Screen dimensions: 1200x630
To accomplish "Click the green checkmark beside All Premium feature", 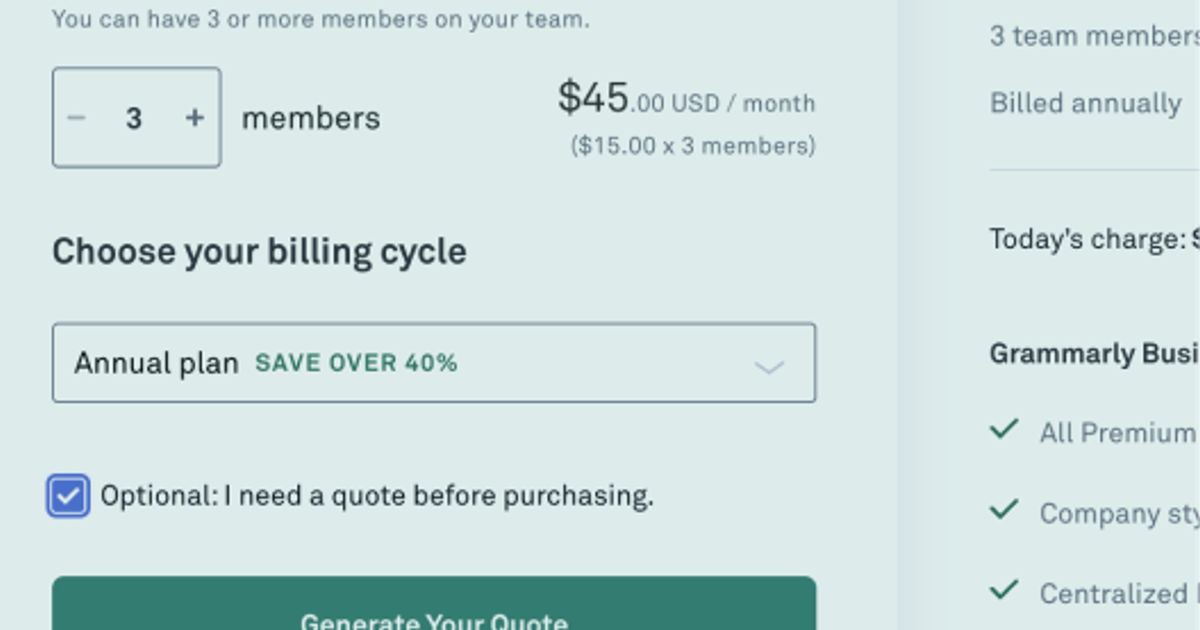I will click(1003, 429).
